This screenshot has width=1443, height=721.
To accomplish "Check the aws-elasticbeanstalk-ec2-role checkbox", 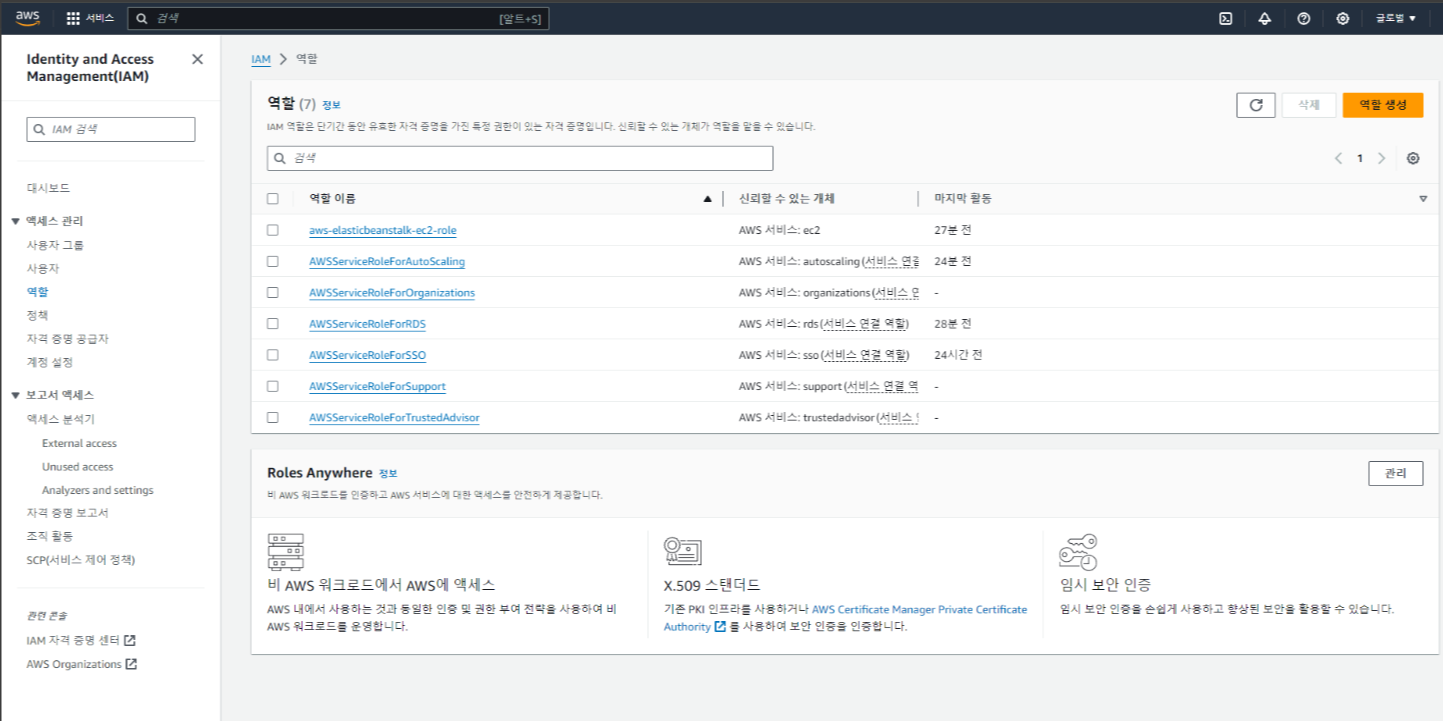I will (x=273, y=230).
